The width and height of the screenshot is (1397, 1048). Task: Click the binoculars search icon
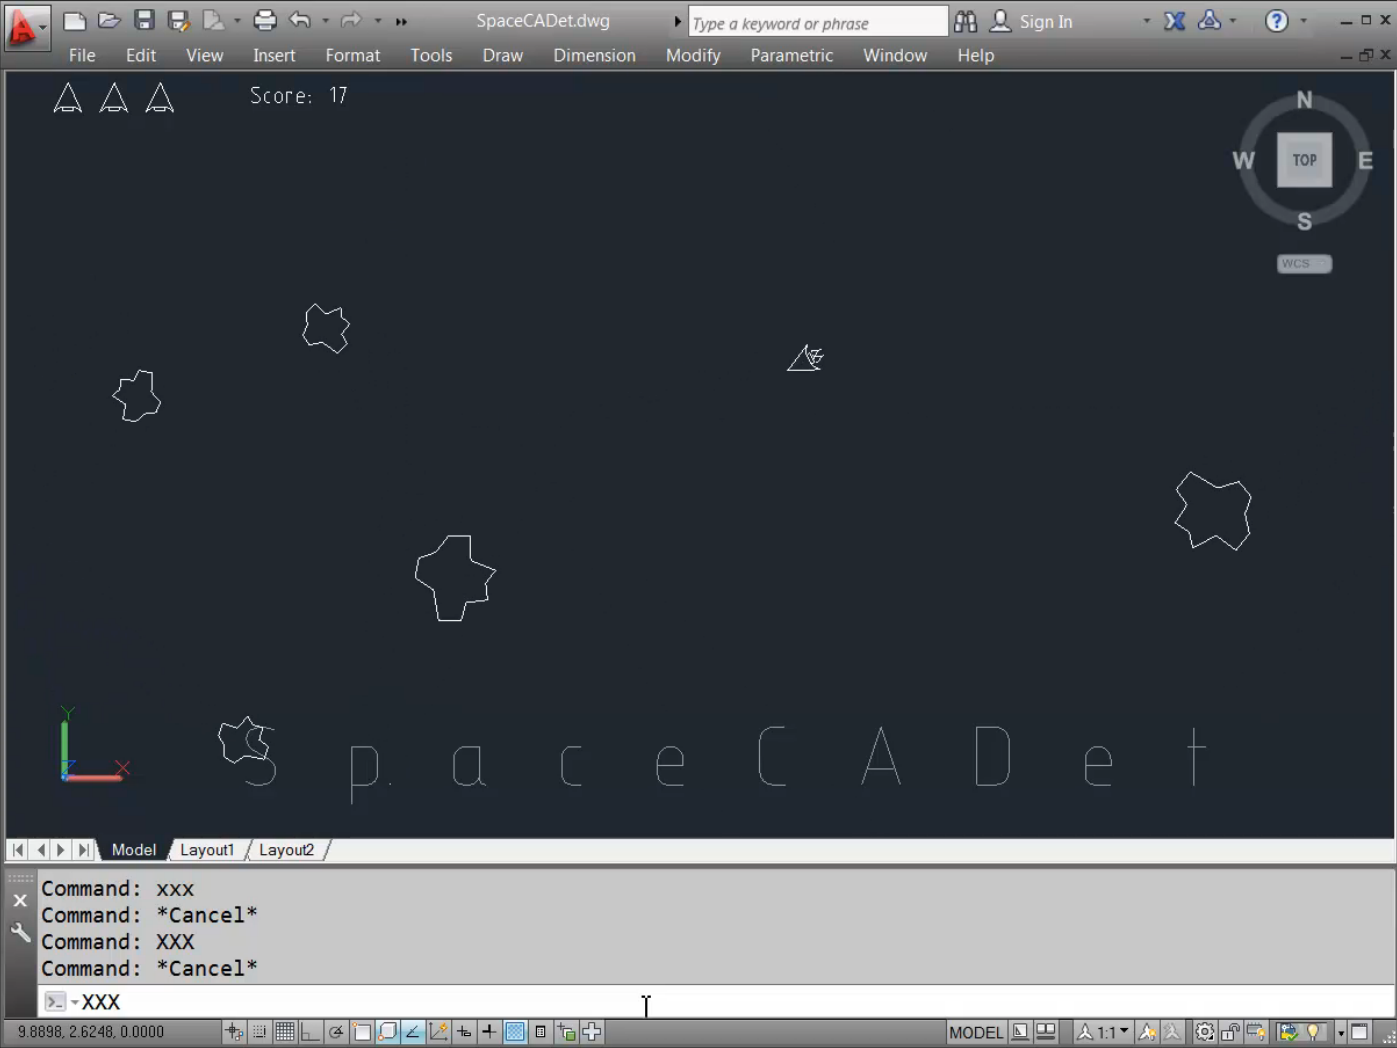[965, 21]
